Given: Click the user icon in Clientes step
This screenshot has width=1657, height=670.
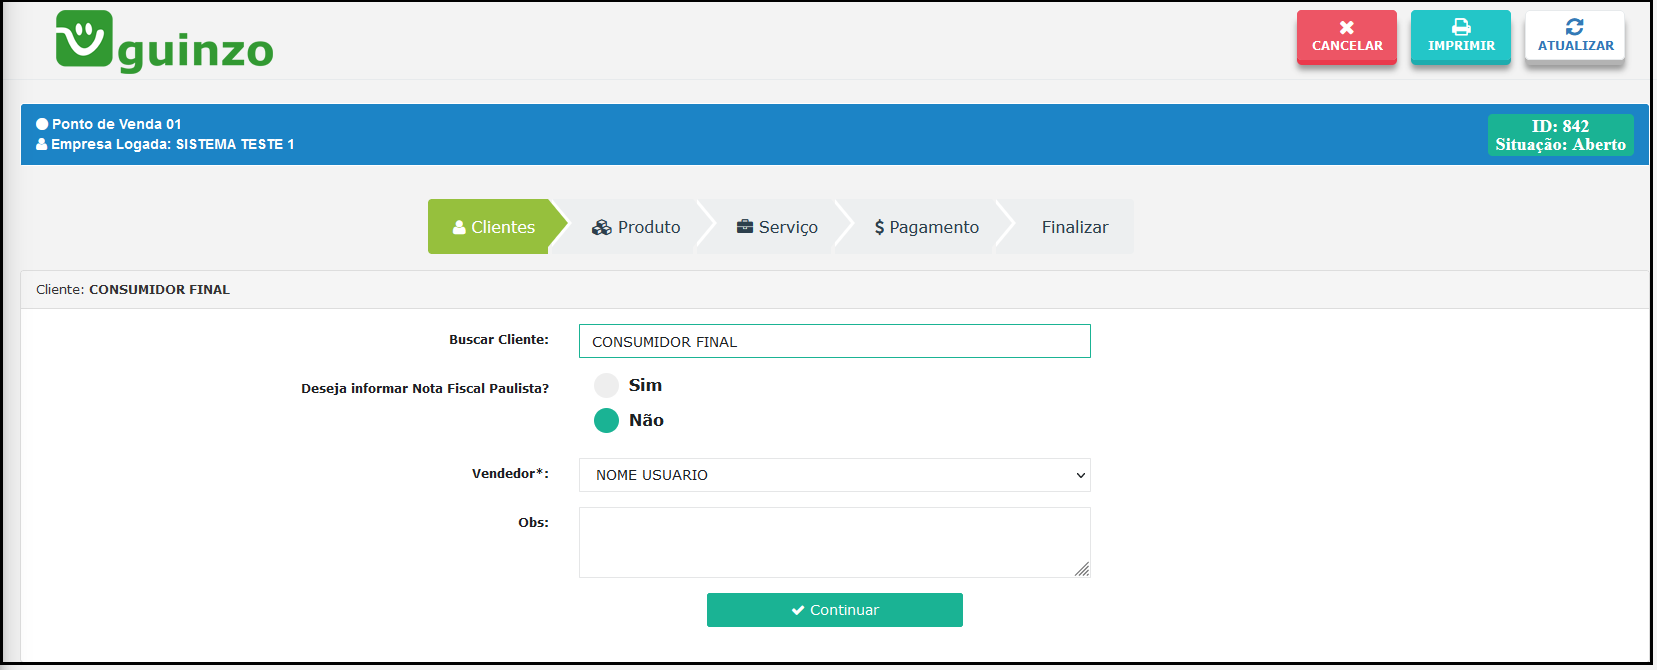Looking at the screenshot, I should pyautogui.click(x=459, y=228).
